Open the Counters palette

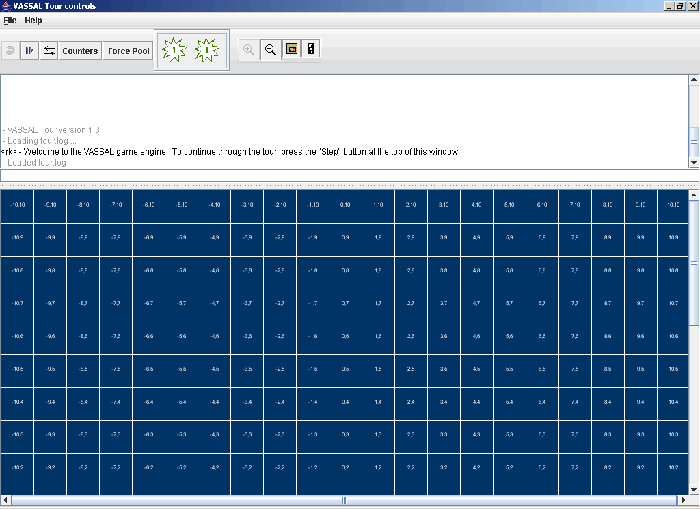click(x=80, y=51)
